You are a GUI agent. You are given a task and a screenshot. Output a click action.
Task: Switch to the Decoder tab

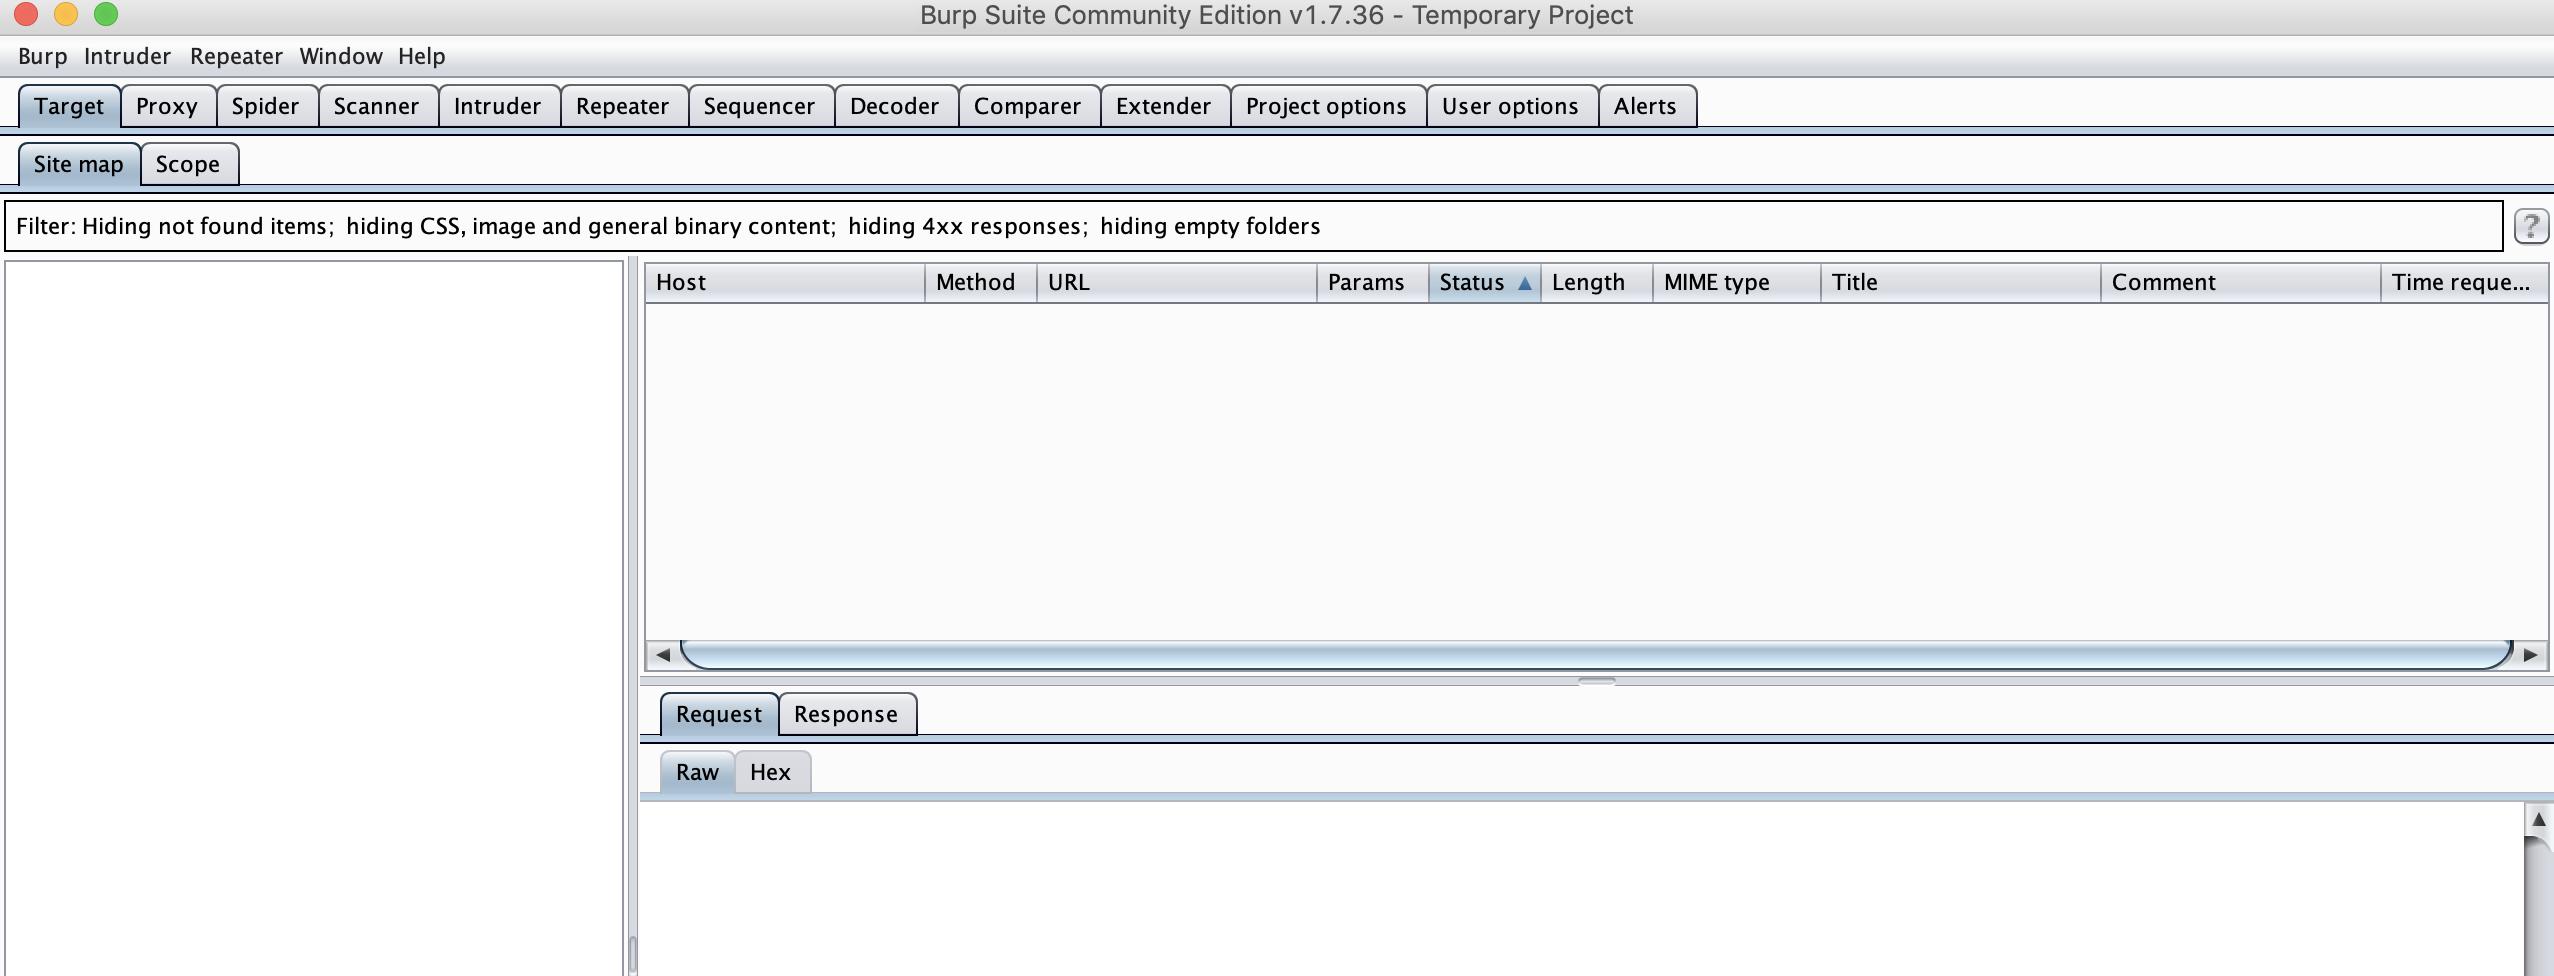[895, 106]
